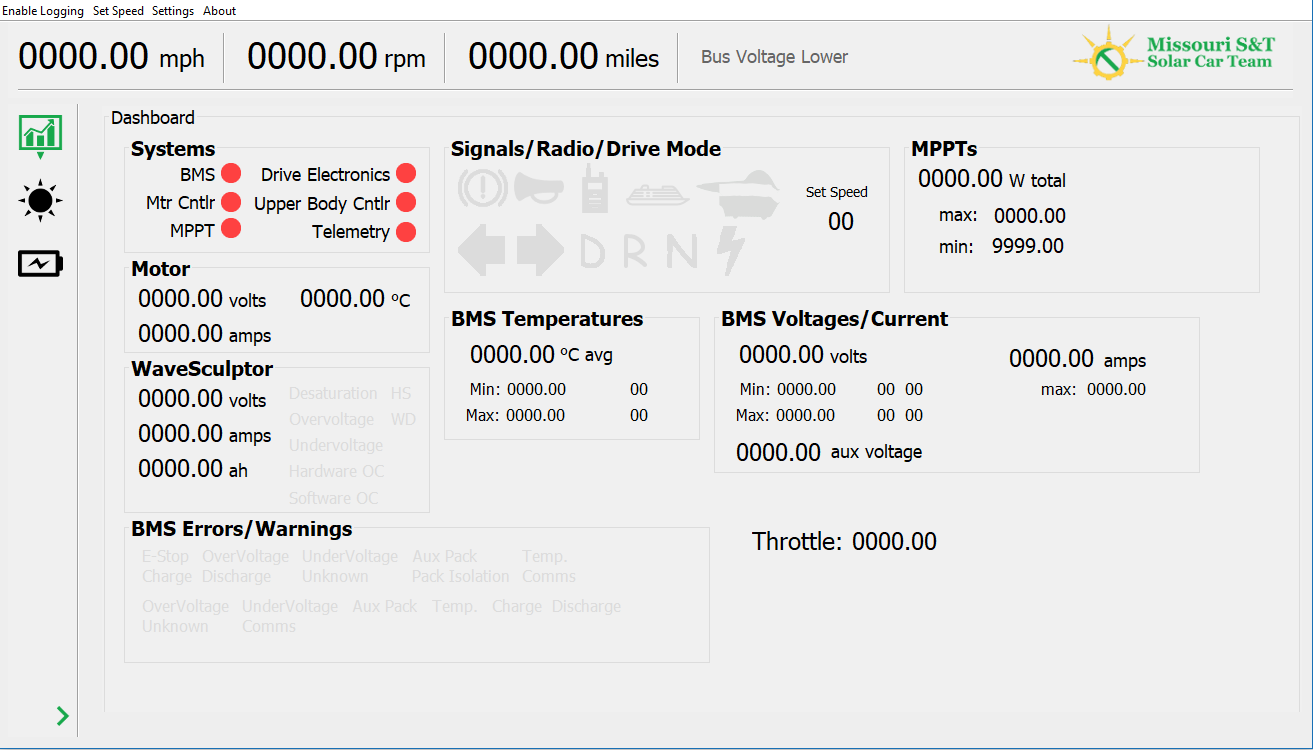
Task: Click the lightning bolt indicator
Action: [732, 250]
